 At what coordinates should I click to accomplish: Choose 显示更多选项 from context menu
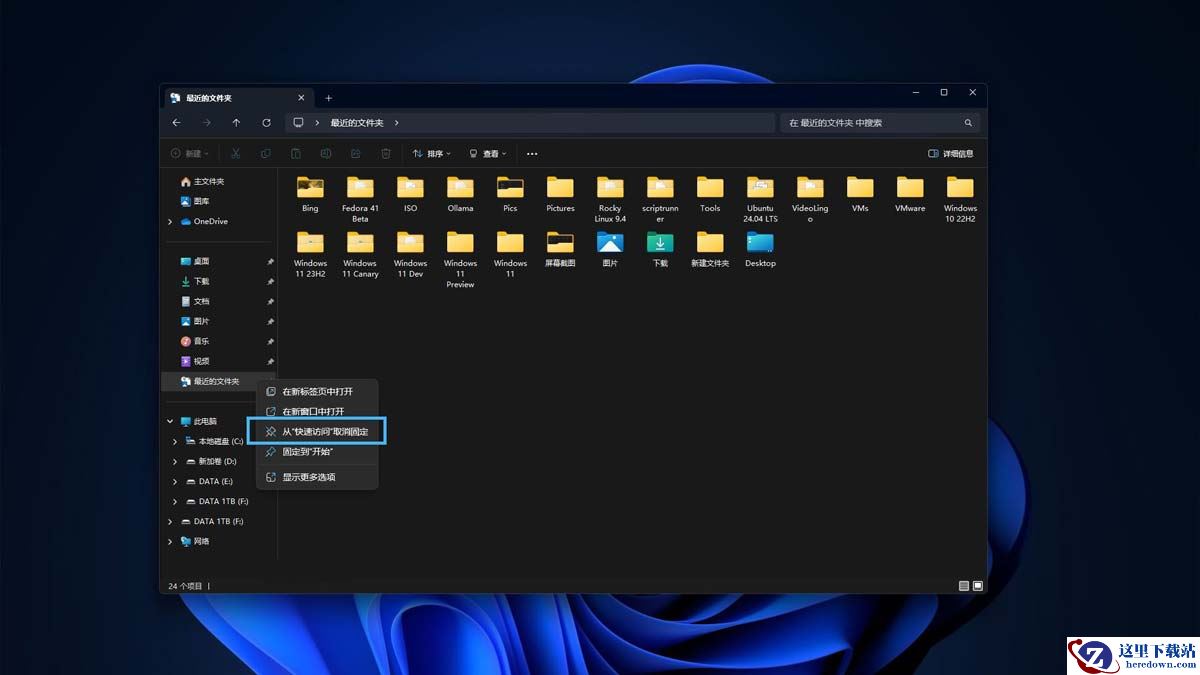[317, 477]
